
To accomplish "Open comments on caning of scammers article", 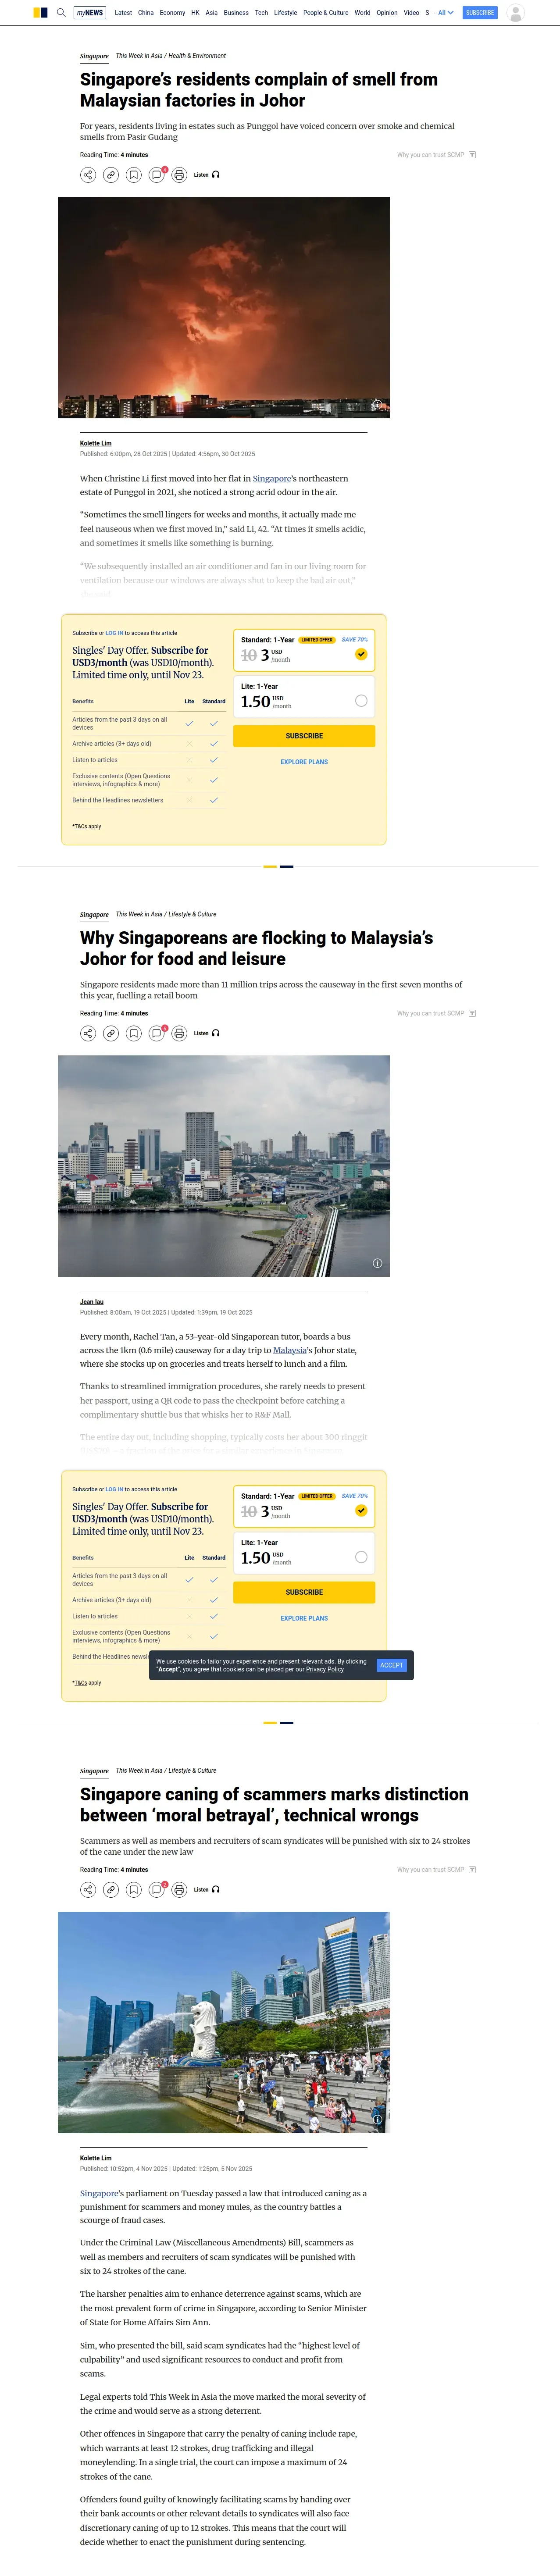I will pyautogui.click(x=157, y=1889).
